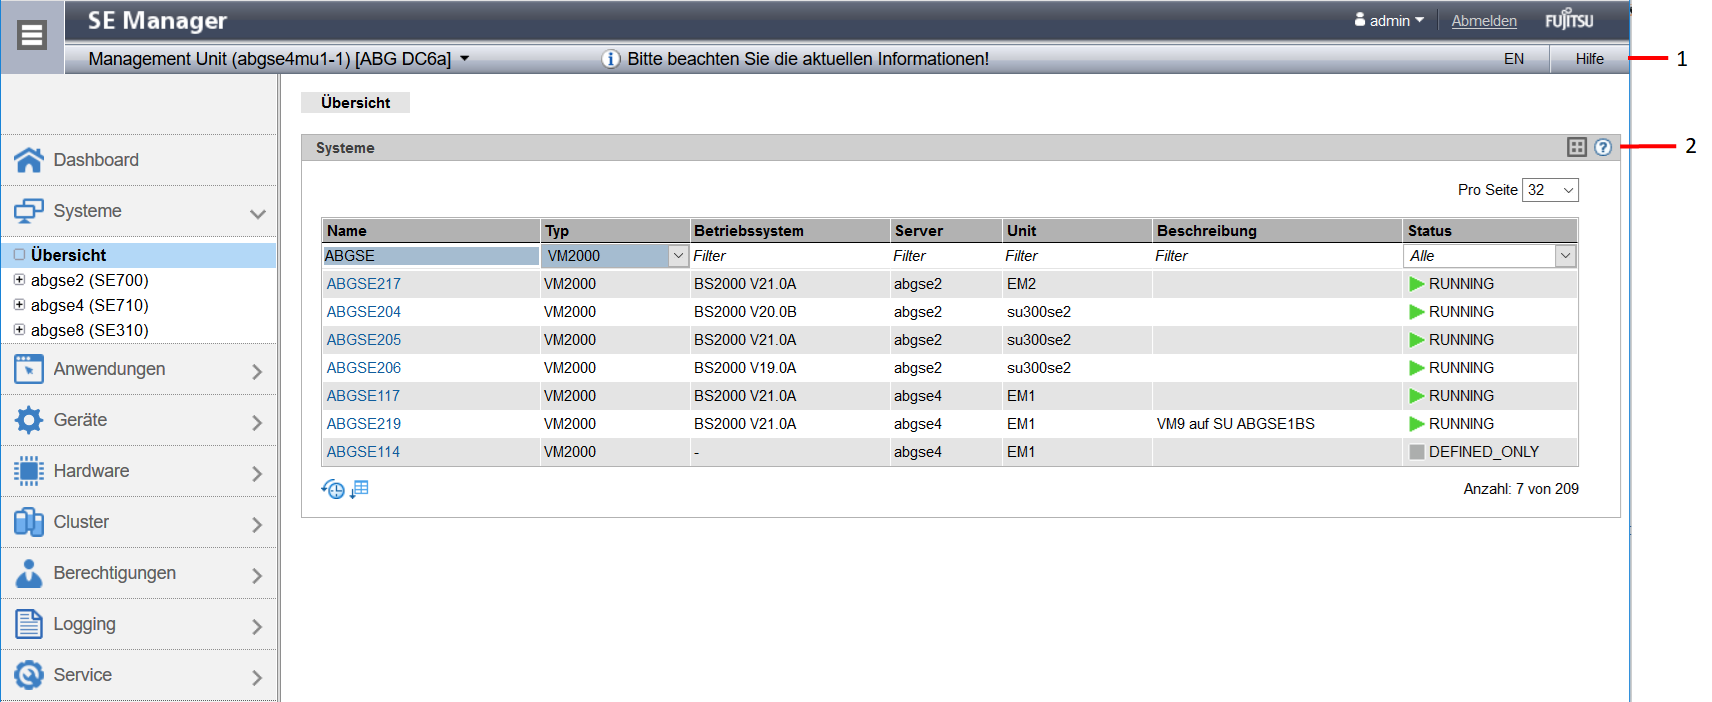Open the ABGSE117 system link
This screenshot has width=1712, height=702.
(363, 396)
